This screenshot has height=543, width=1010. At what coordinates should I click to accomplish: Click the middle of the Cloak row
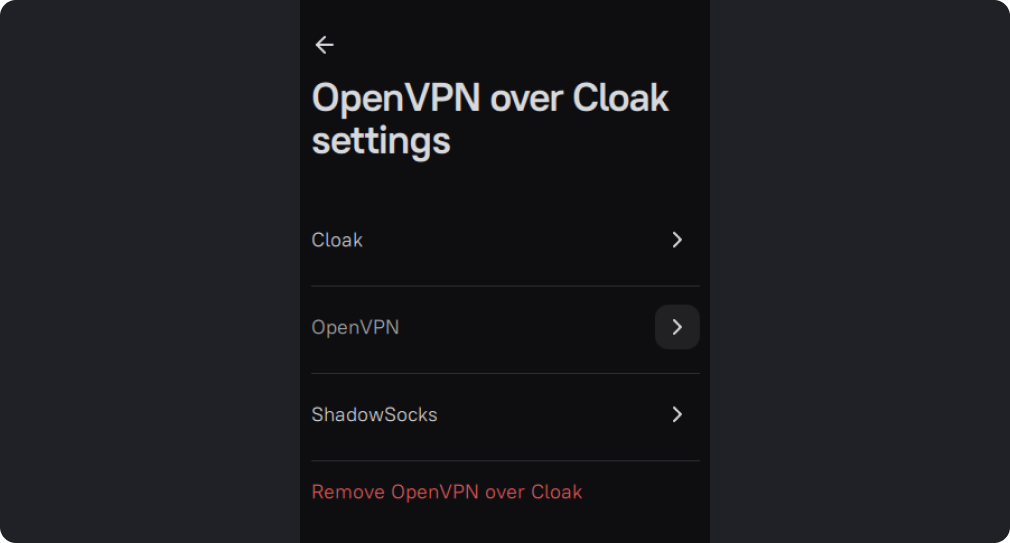tap(505, 240)
